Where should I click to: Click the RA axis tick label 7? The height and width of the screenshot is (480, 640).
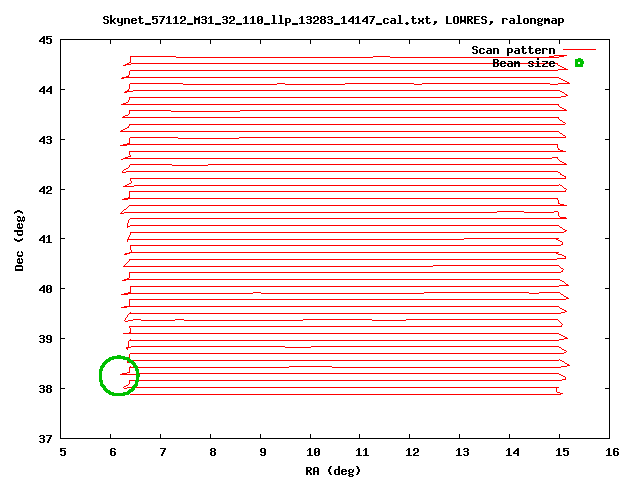click(x=163, y=452)
